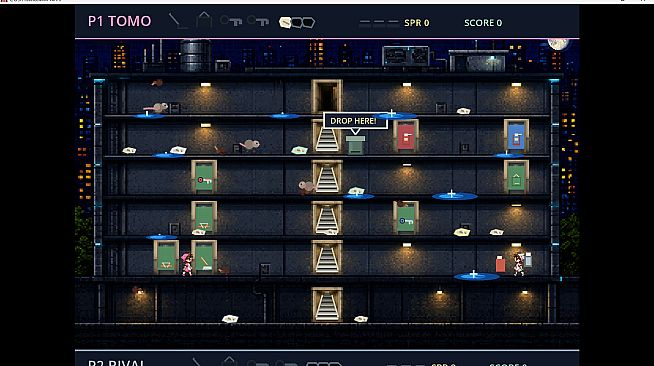
Task: Open the green door with up-arrow symbol
Action: pos(516,177)
